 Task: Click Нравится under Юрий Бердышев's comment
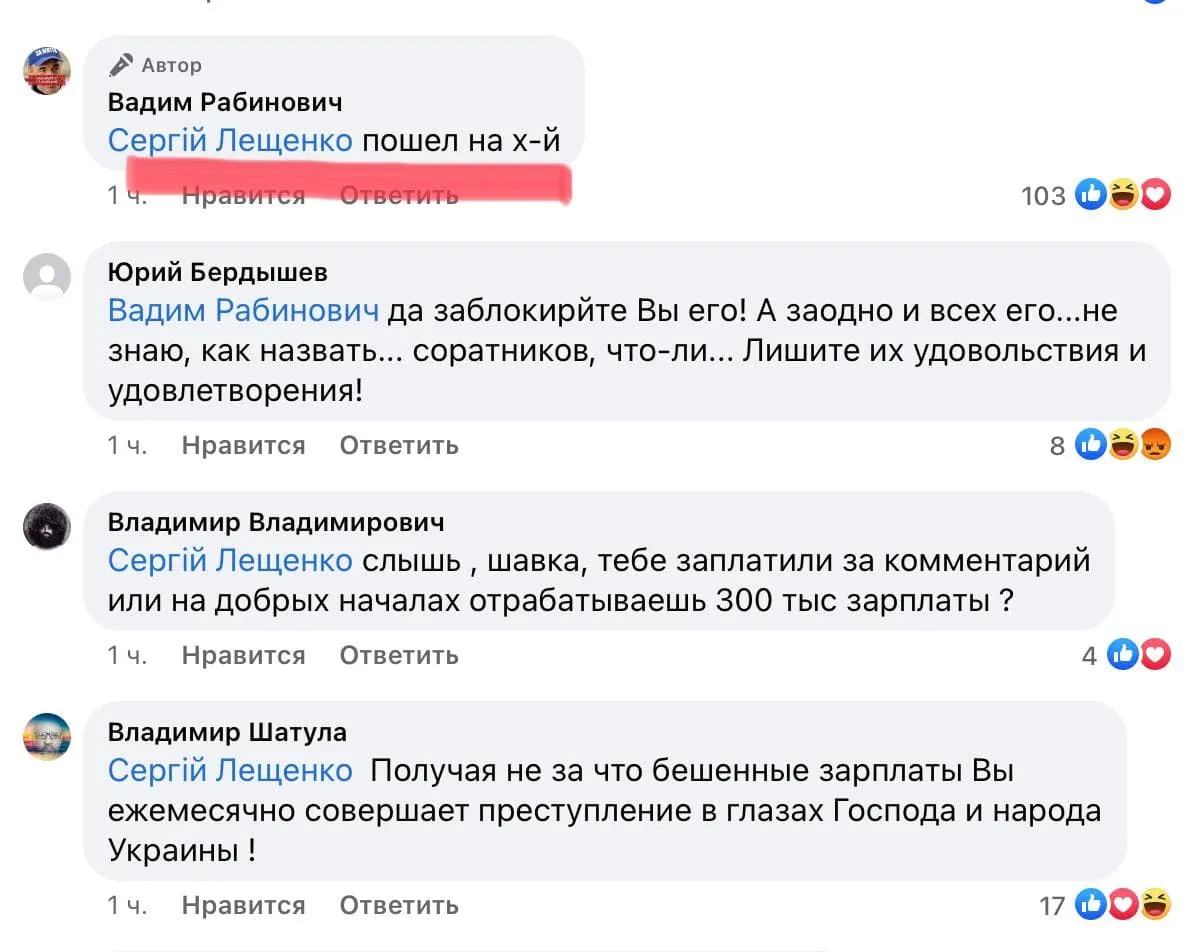click(244, 445)
